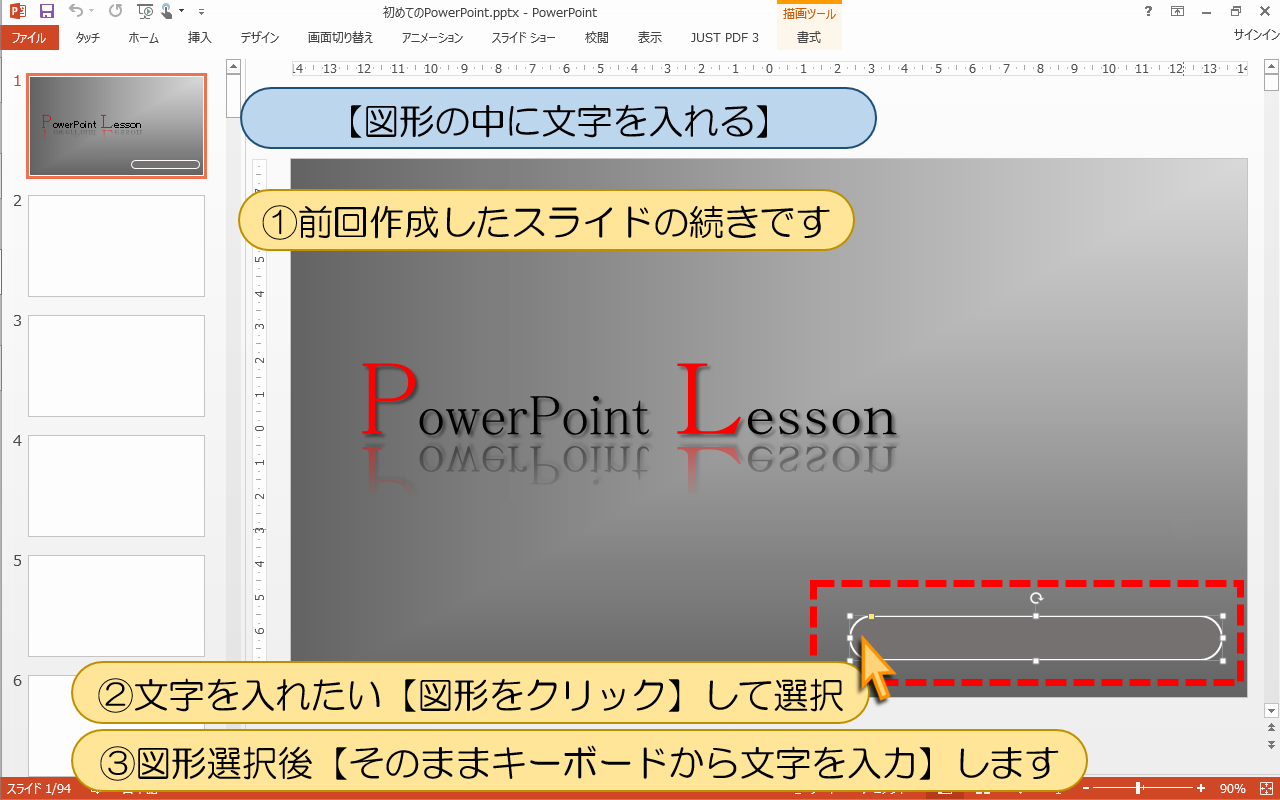Select slide 5 thumbnail
Image resolution: width=1280 pixels, height=800 pixels.
[116, 606]
